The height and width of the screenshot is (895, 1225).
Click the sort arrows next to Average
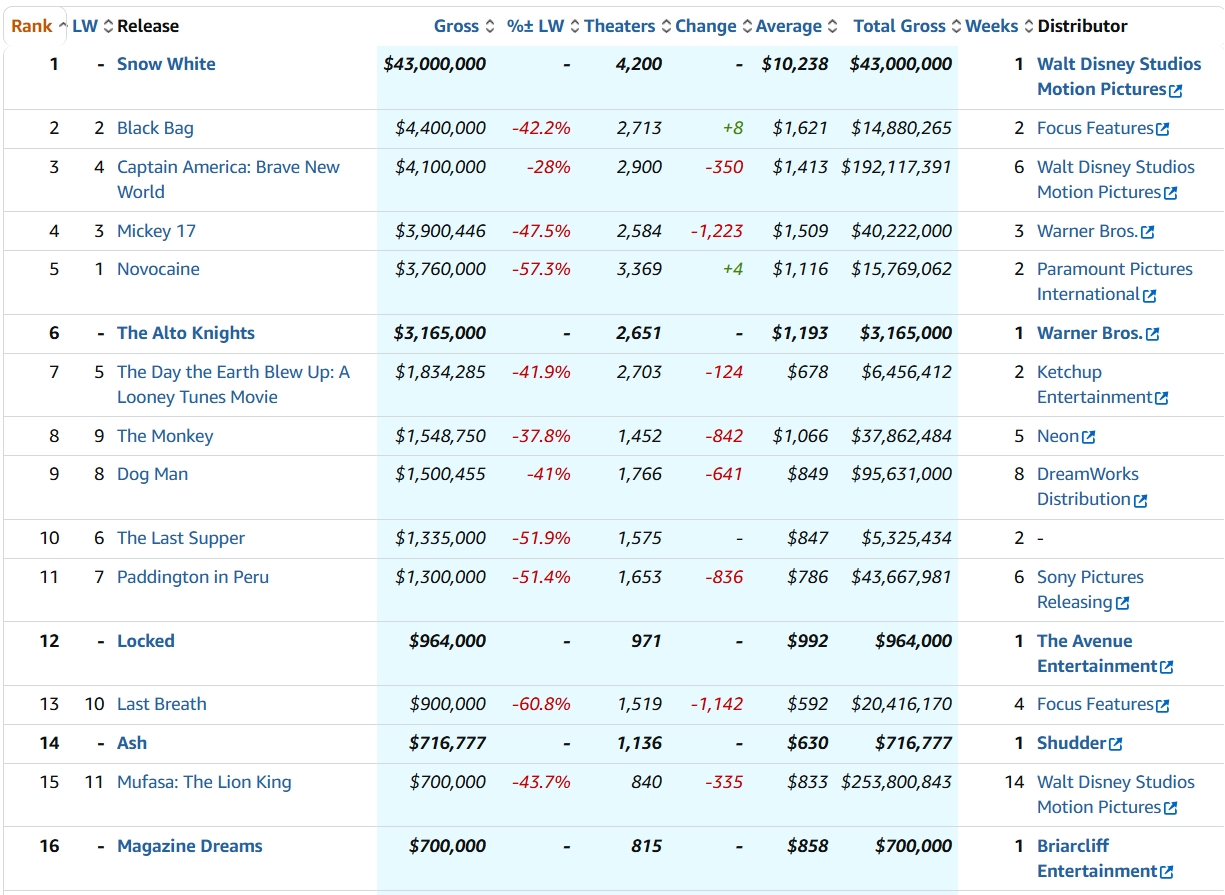click(832, 26)
